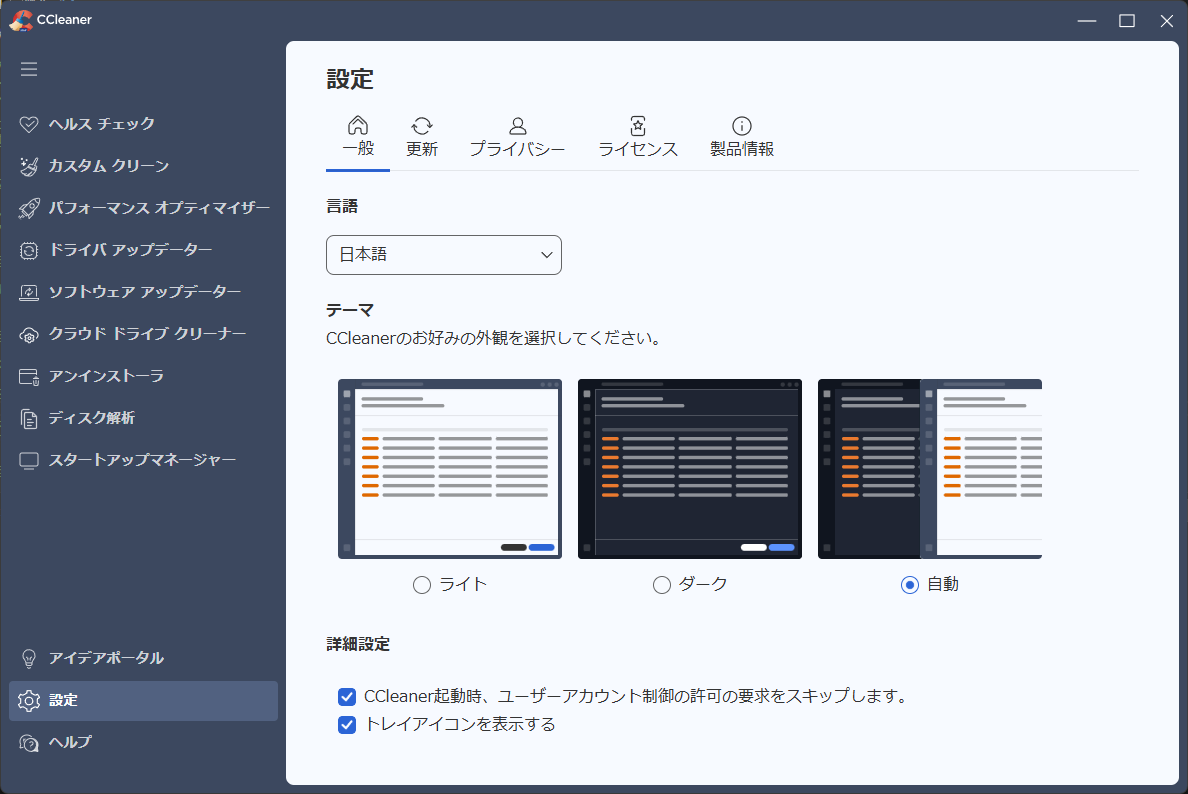
Task: Open the 製品情報 tab label
Action: (742, 149)
